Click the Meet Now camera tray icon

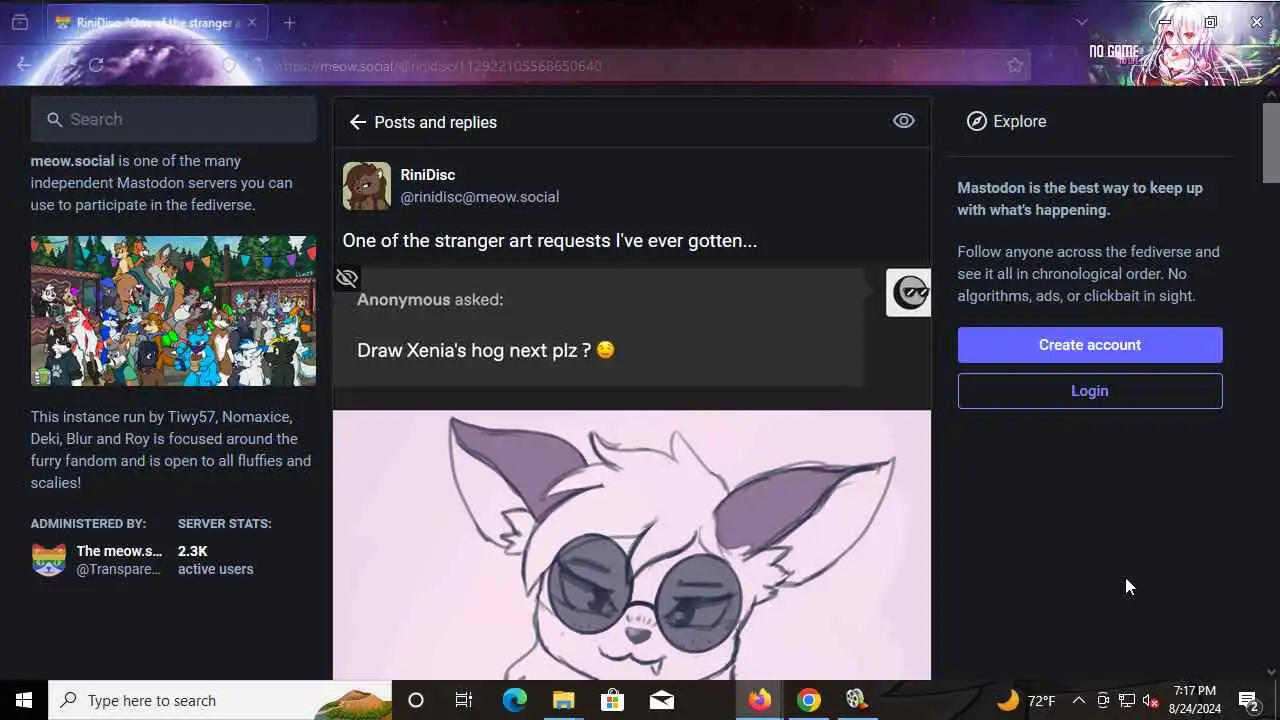pos(1103,700)
